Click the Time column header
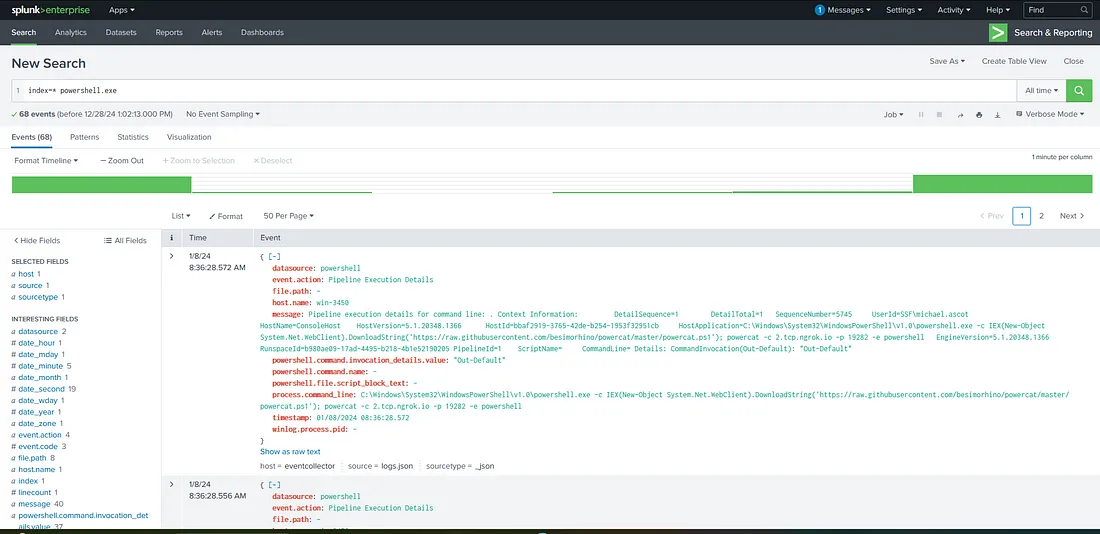Screen dimensions: 1100x534 pyautogui.click(x=198, y=238)
